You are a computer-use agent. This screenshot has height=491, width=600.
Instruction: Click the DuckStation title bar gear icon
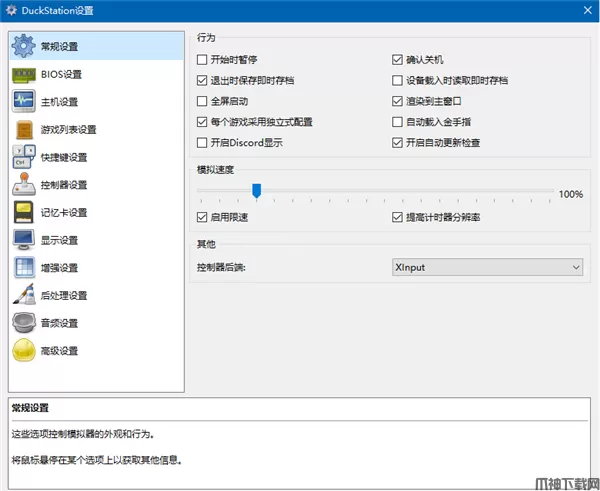pyautogui.click(x=11, y=10)
